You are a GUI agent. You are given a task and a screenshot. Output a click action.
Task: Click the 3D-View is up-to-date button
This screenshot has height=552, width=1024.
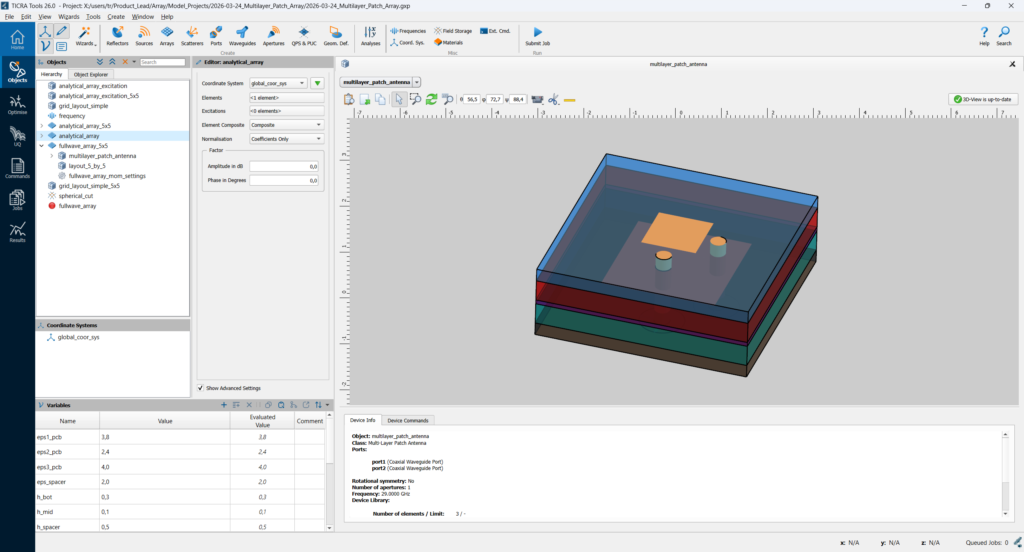(x=983, y=99)
